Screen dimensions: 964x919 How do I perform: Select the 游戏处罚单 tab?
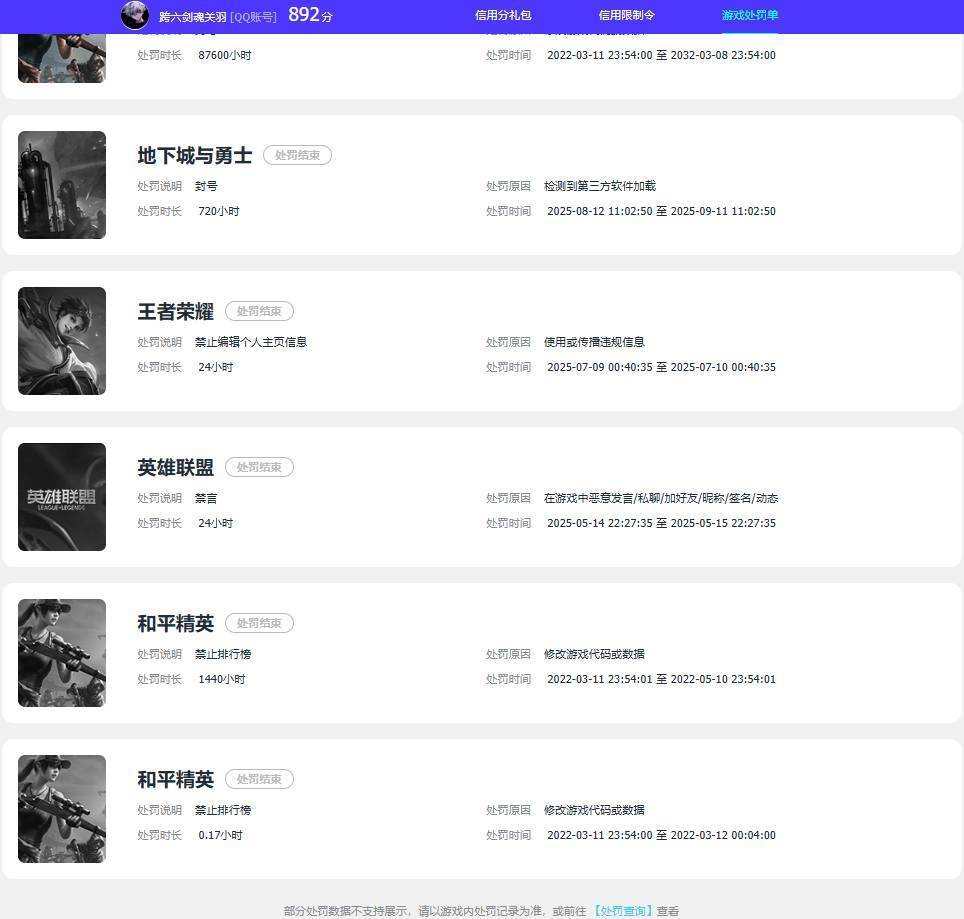[x=749, y=15]
